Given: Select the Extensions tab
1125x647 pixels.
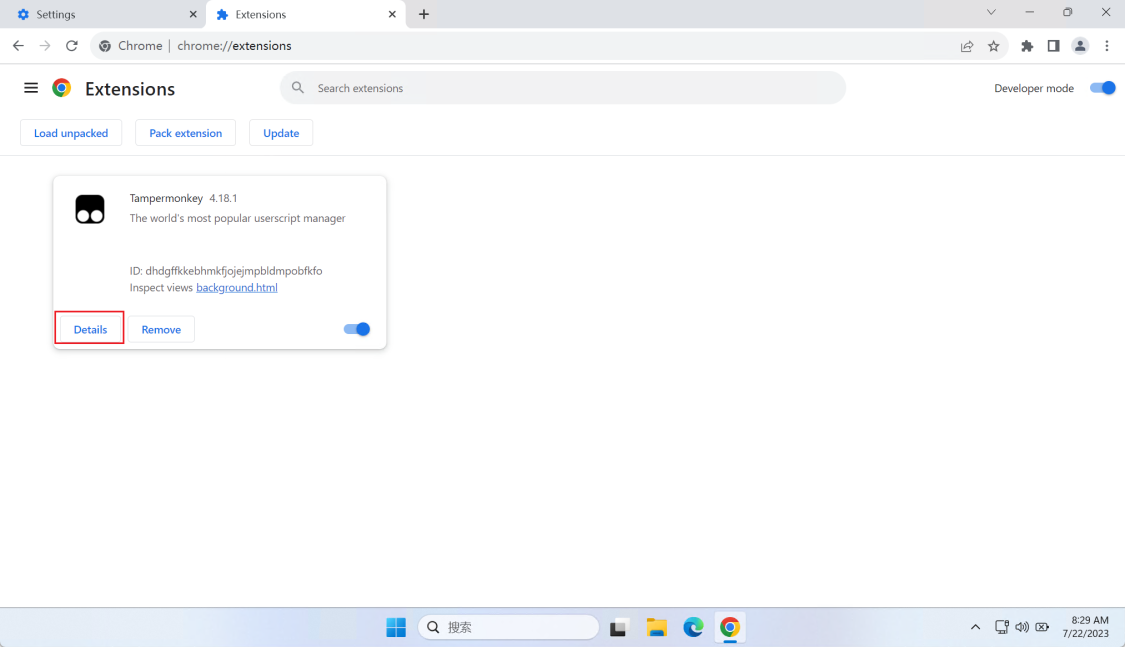Looking at the screenshot, I should click(x=305, y=14).
